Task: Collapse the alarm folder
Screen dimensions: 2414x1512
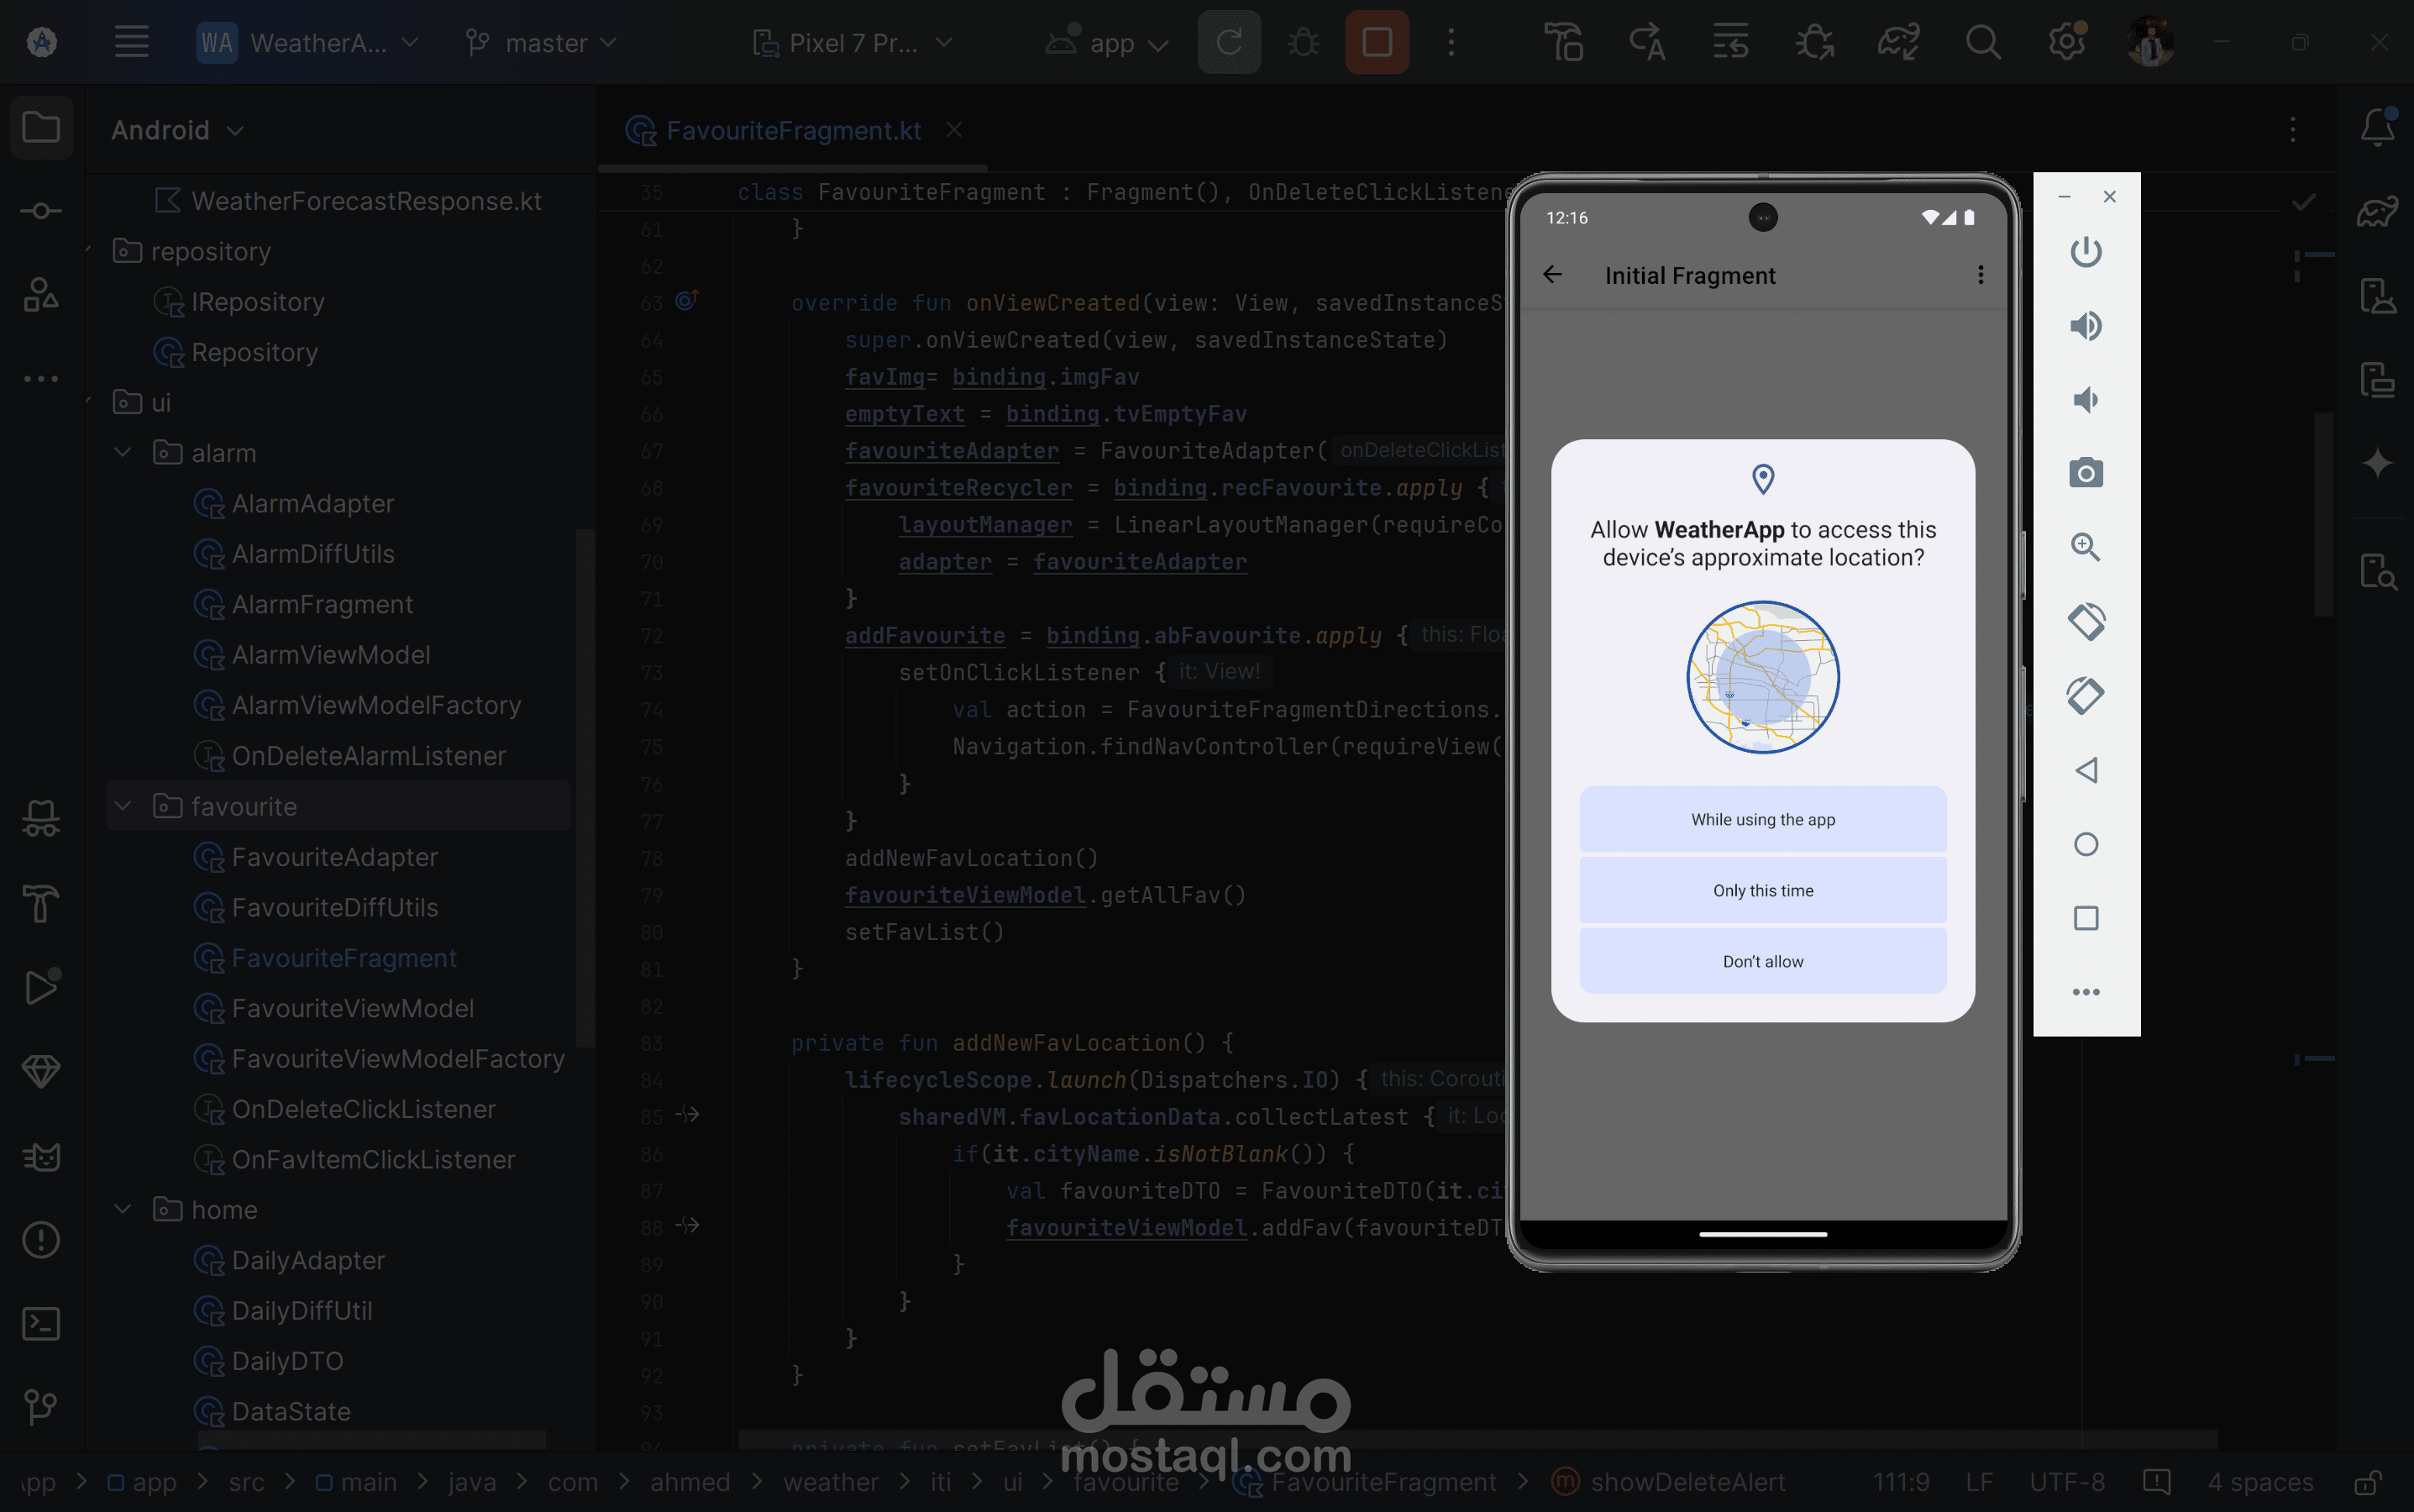Action: 123,453
